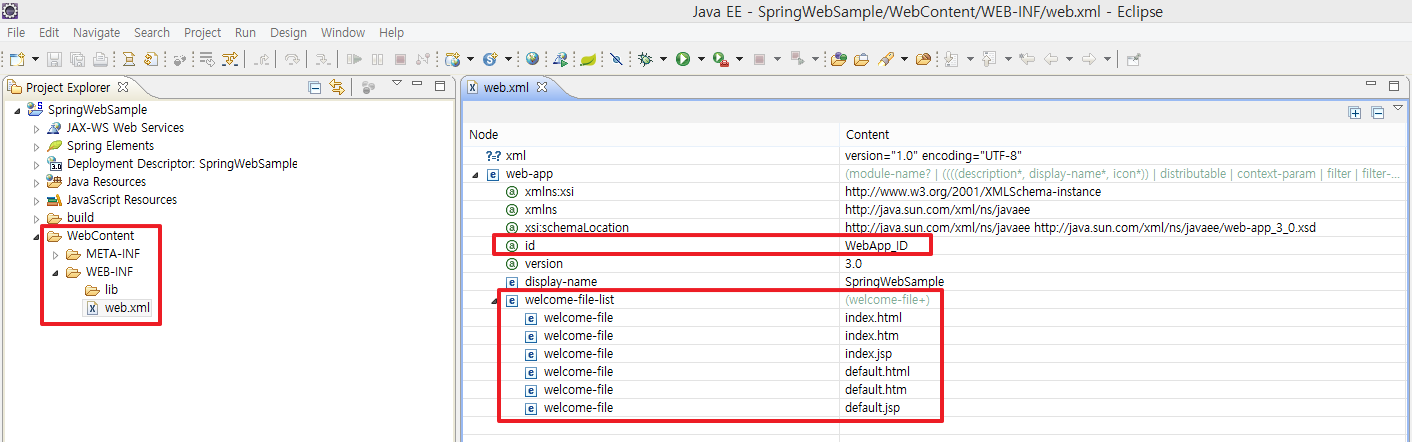
Task: Select the META-INF folder
Action: [x=113, y=254]
